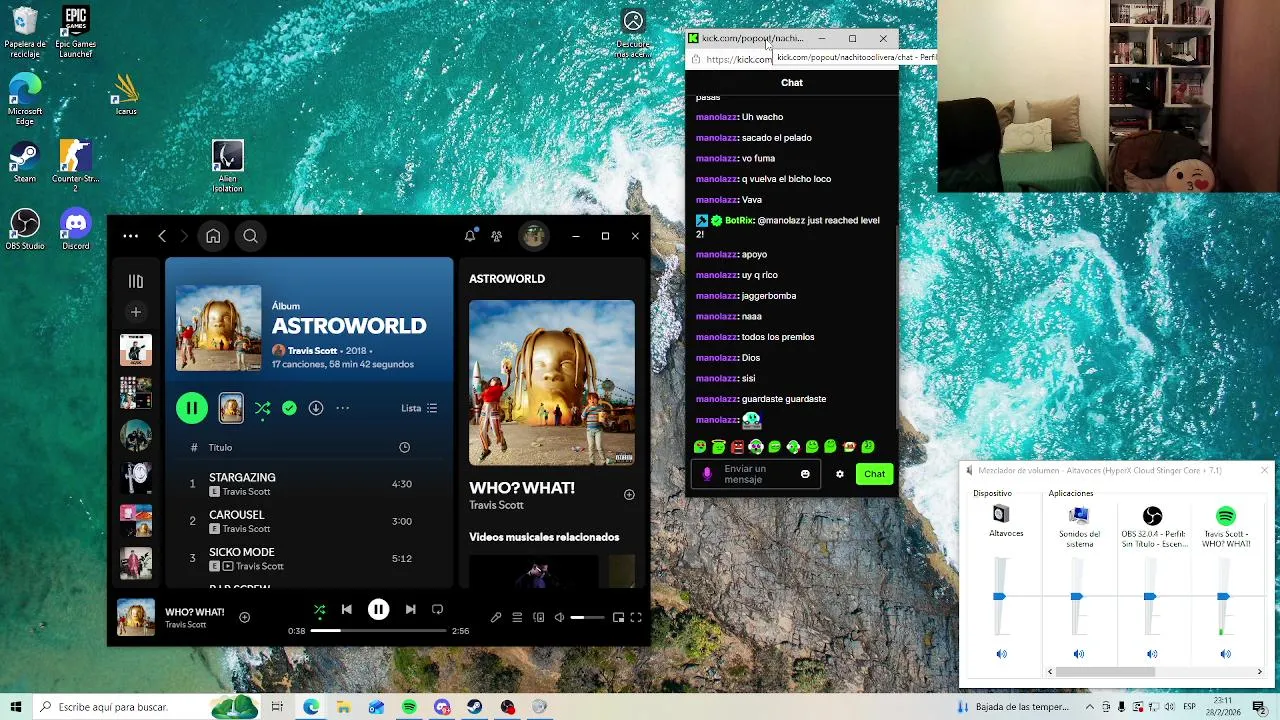Open Spotify notifications bell

tap(470, 236)
